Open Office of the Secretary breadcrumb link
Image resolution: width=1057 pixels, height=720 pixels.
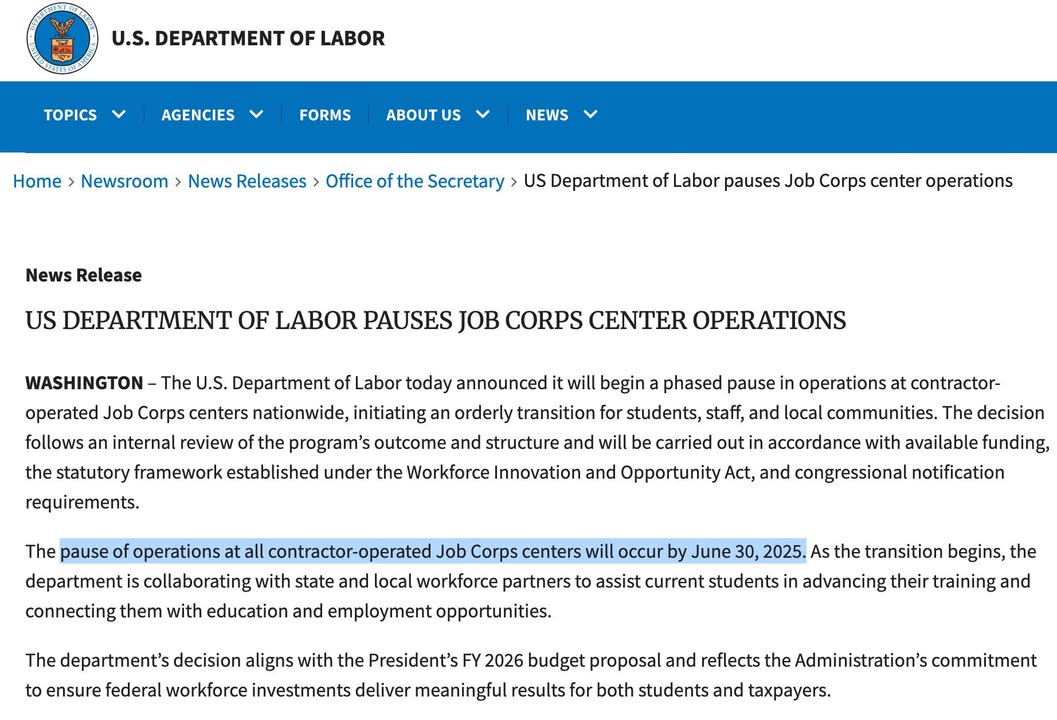[415, 181]
